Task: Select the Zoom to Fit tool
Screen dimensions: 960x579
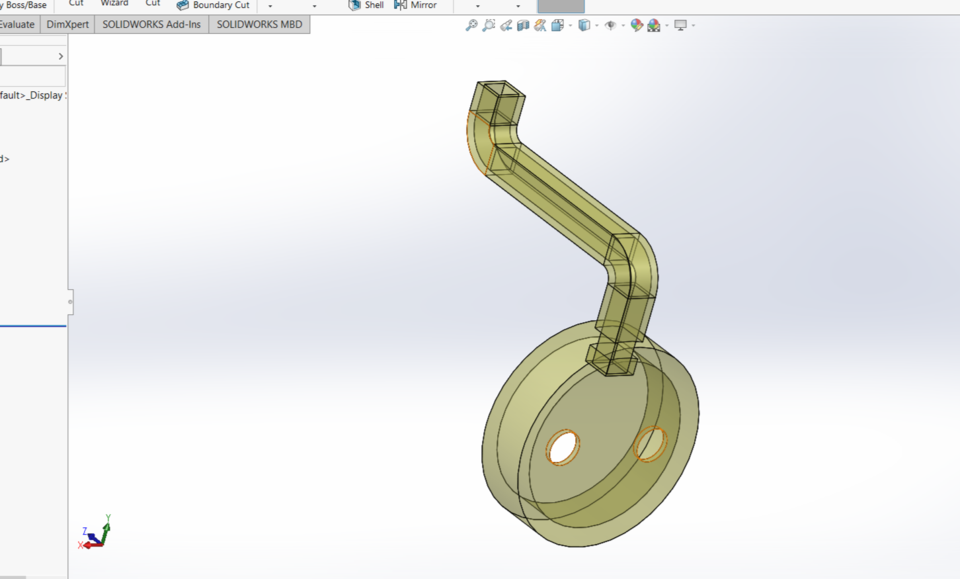Action: (471, 24)
